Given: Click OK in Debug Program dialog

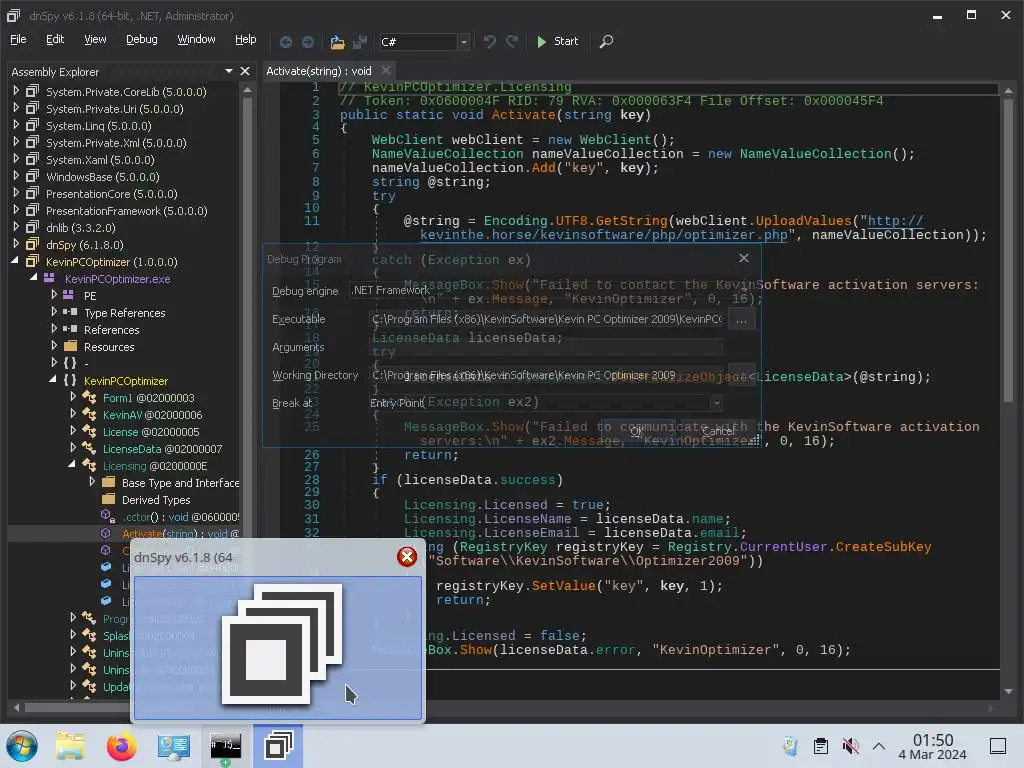Looking at the screenshot, I should 637,431.
